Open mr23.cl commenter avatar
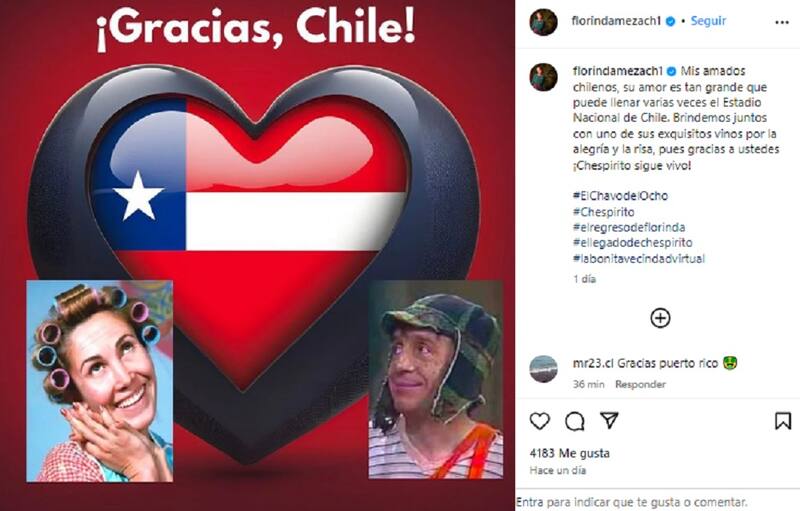This screenshot has width=800, height=511. tap(543, 369)
